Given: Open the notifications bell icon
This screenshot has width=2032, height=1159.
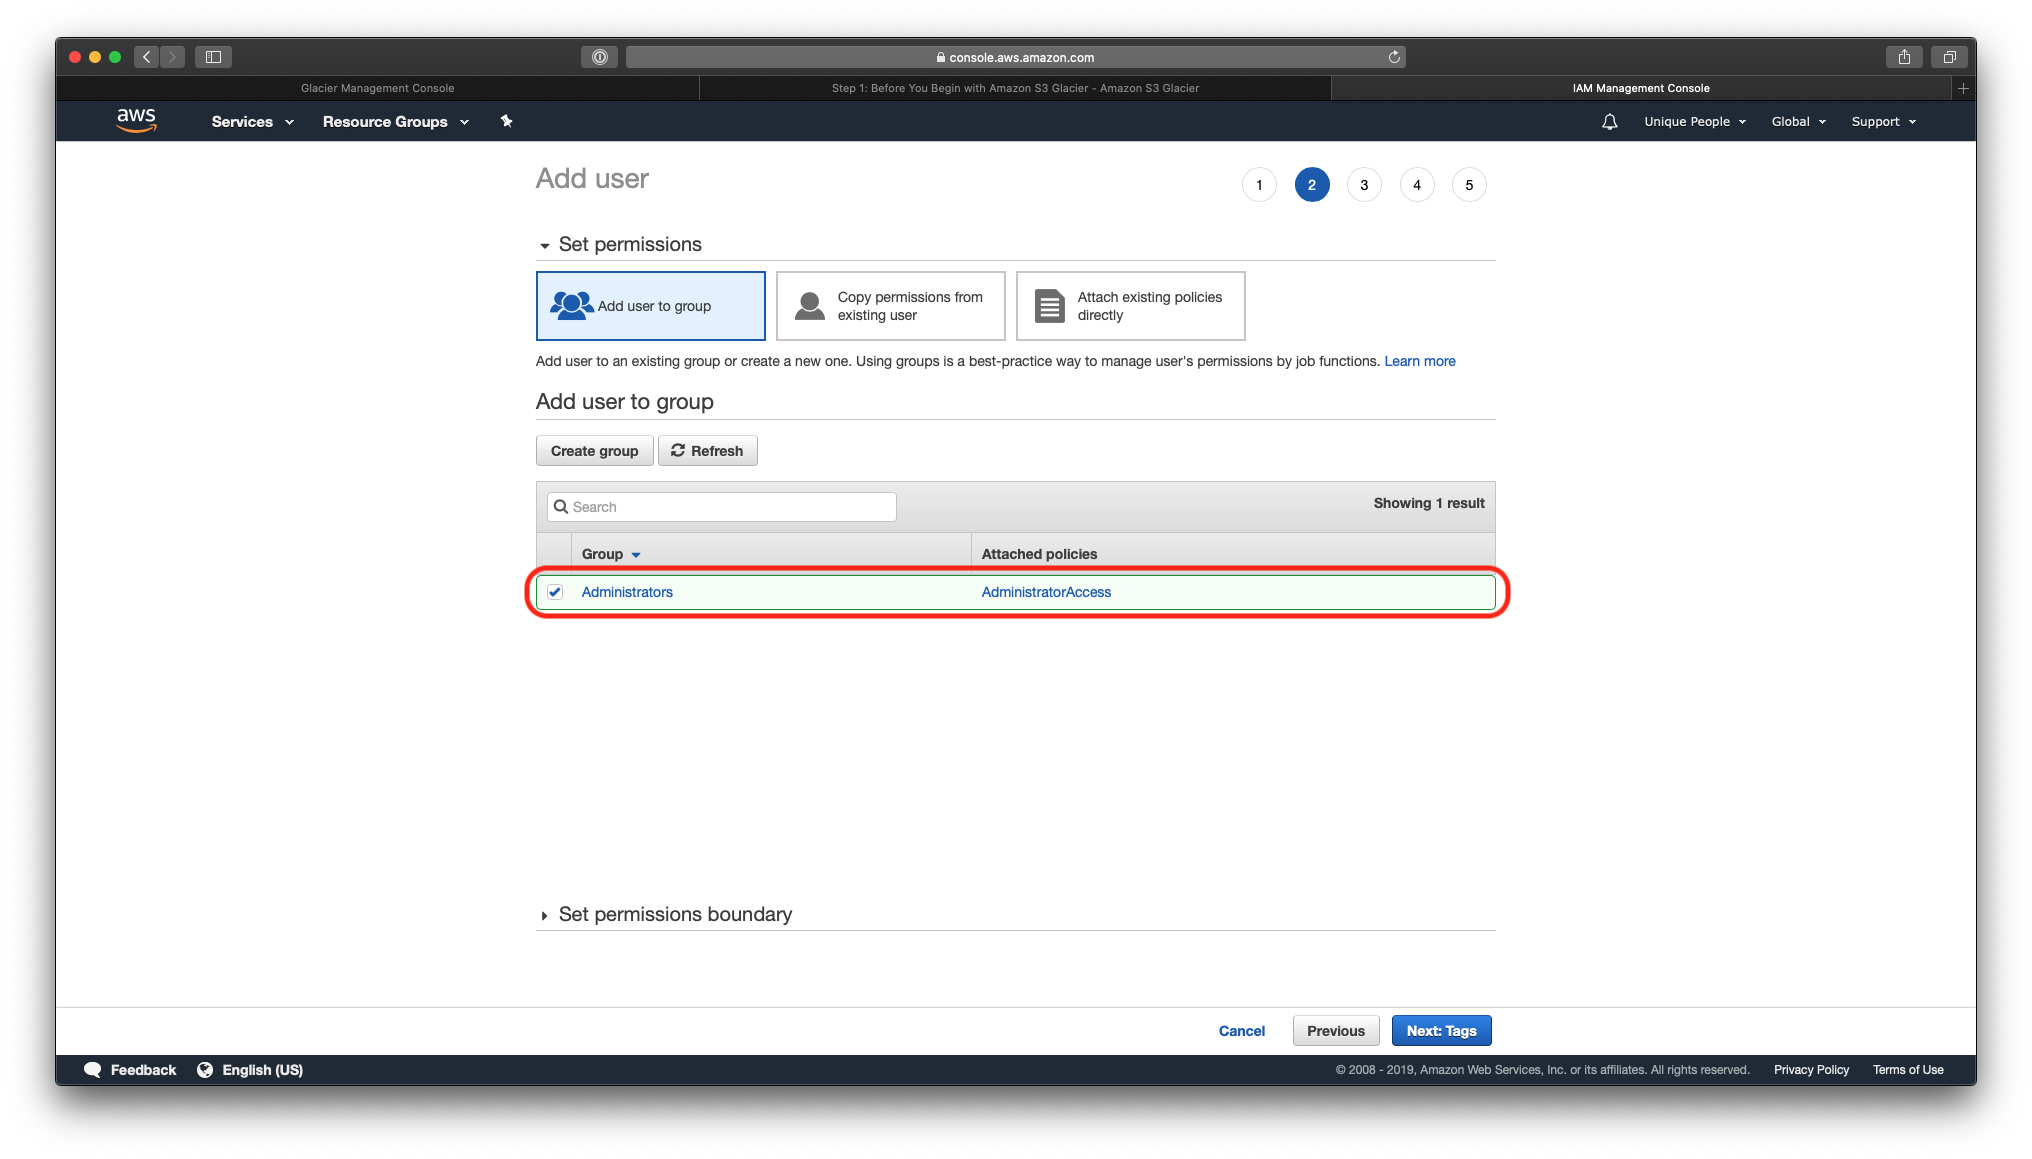Looking at the screenshot, I should click(x=1609, y=121).
